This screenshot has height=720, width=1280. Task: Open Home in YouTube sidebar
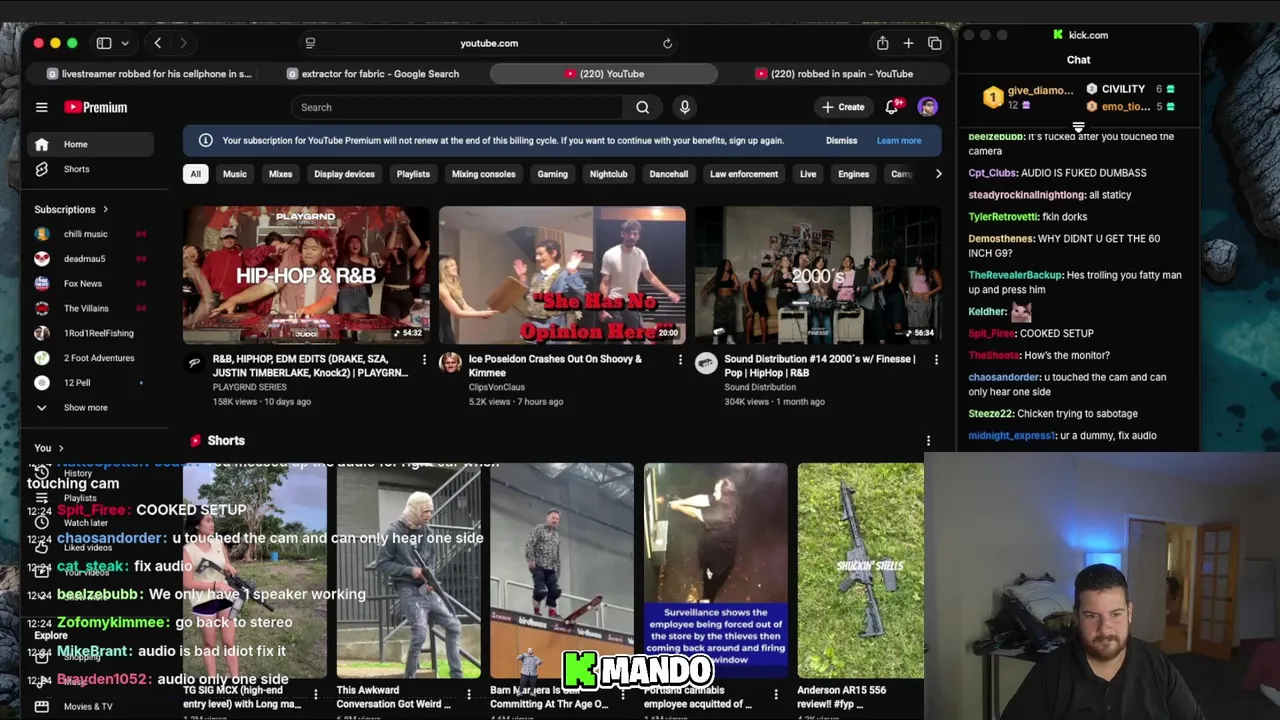(x=92, y=144)
